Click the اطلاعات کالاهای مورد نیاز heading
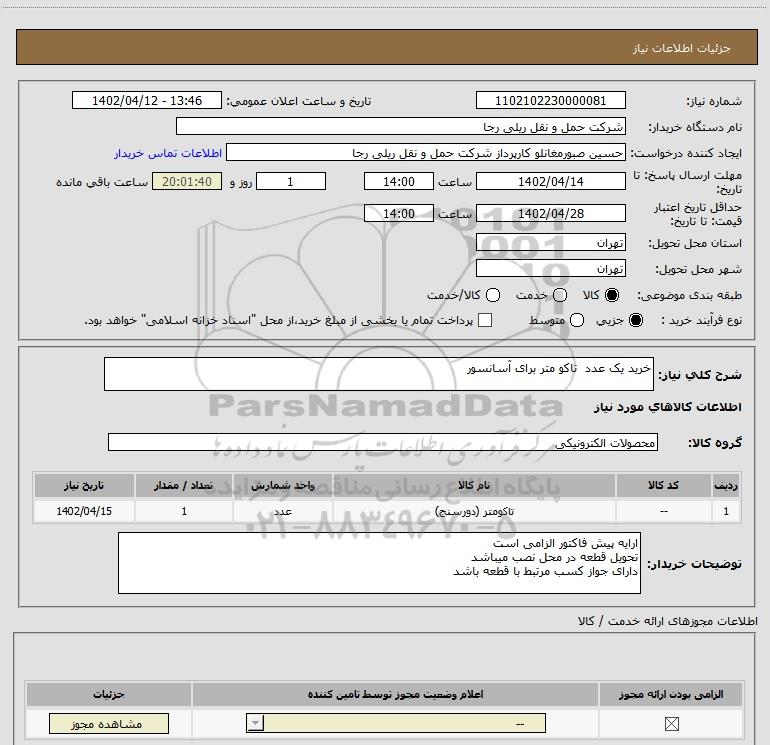The width and height of the screenshot is (770, 745). coord(667,407)
